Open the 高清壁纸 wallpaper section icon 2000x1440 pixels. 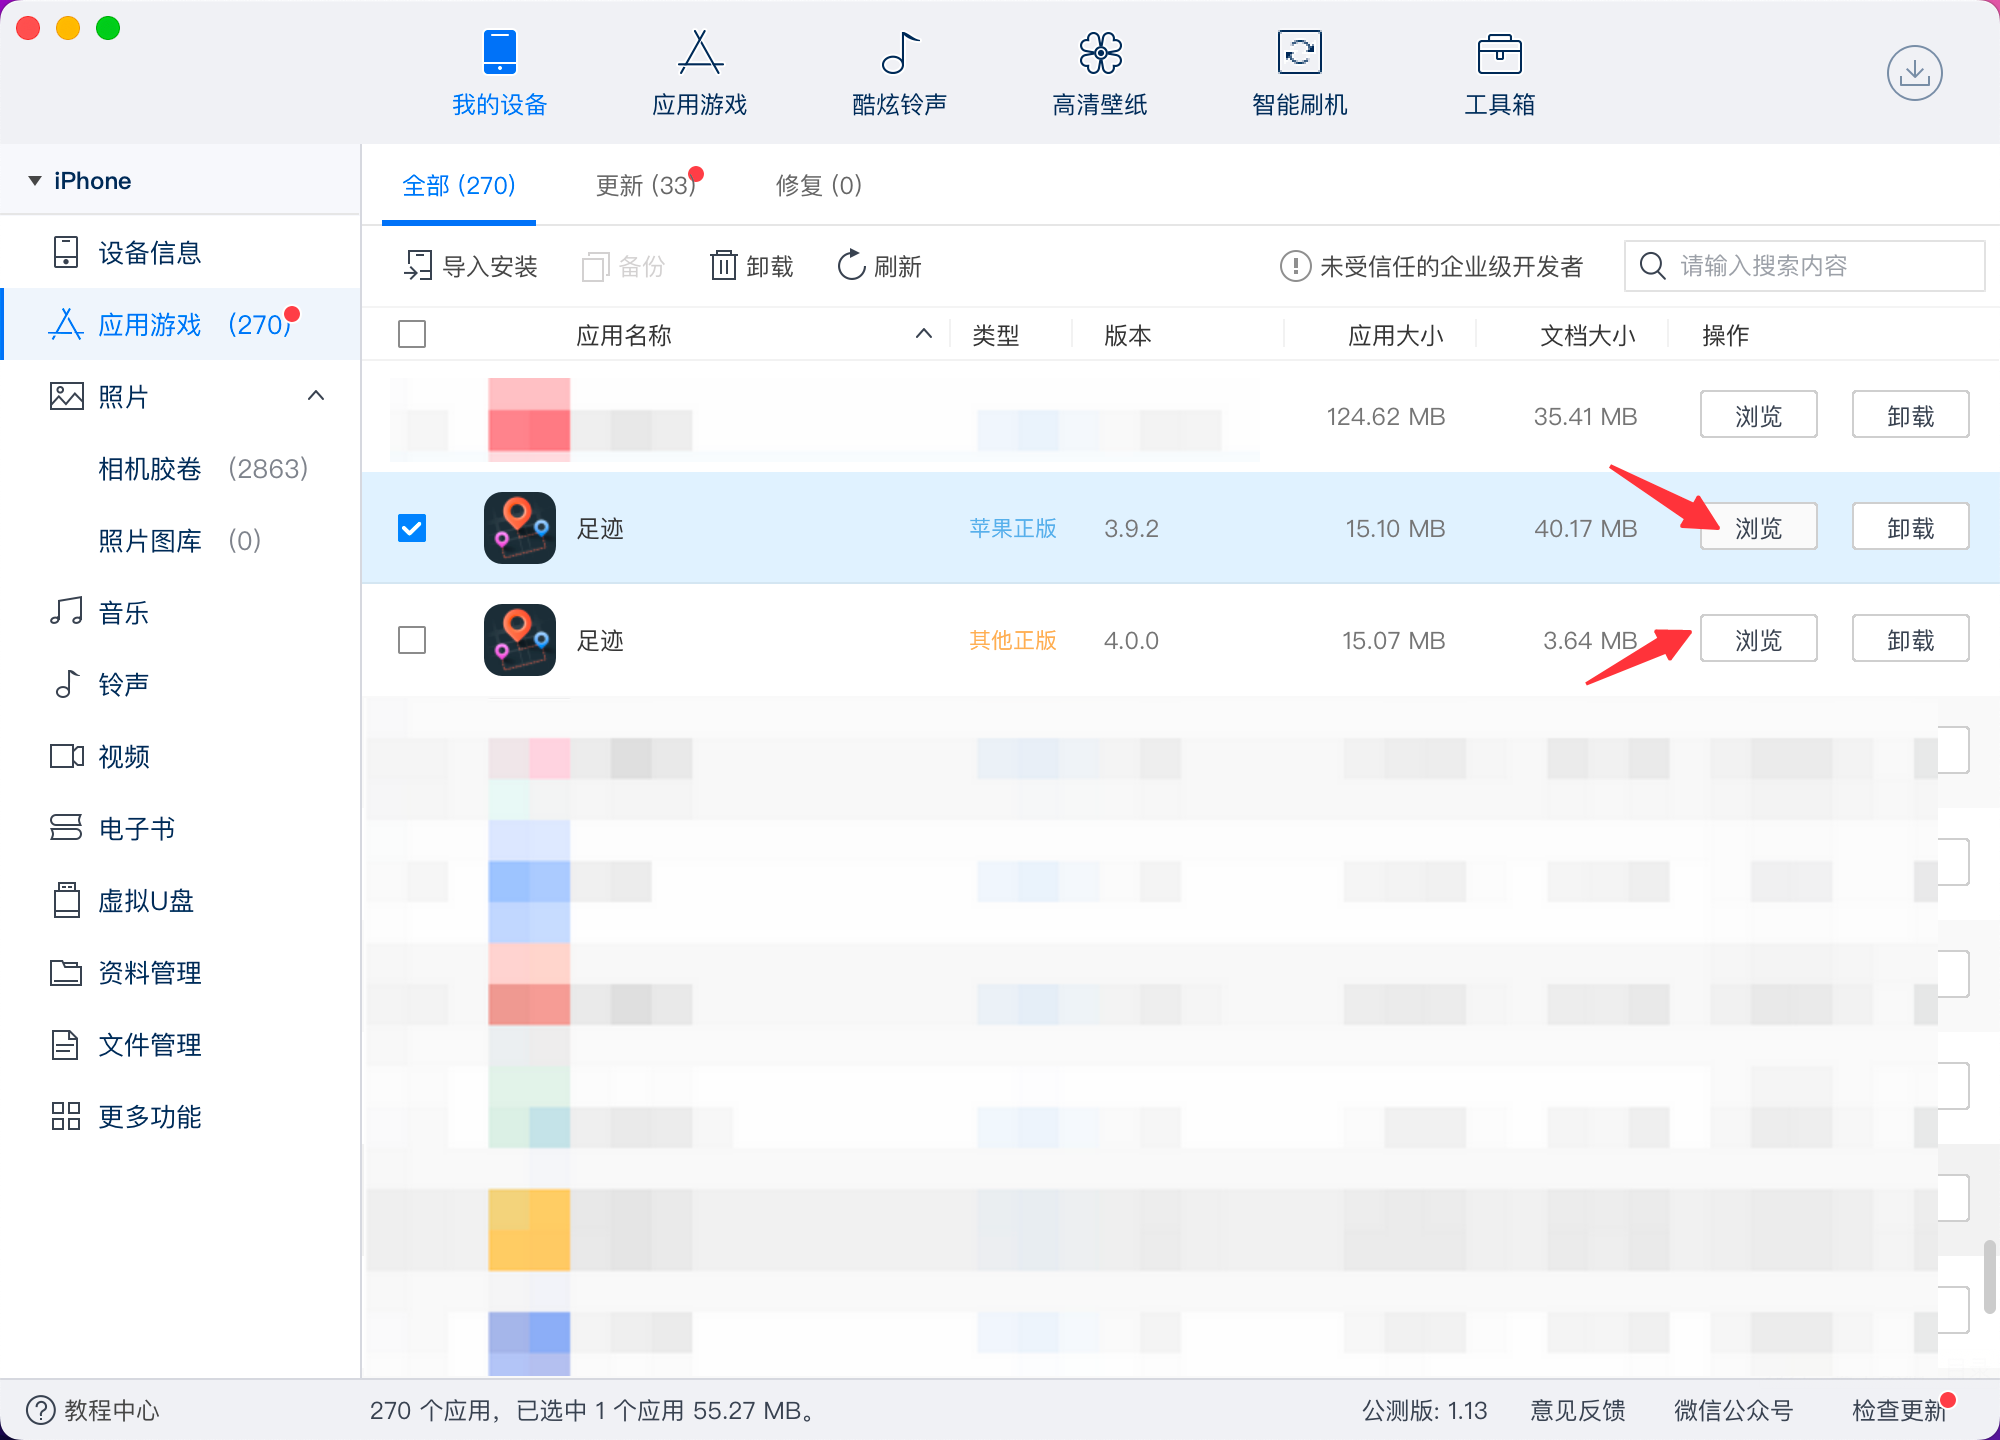tap(1100, 53)
